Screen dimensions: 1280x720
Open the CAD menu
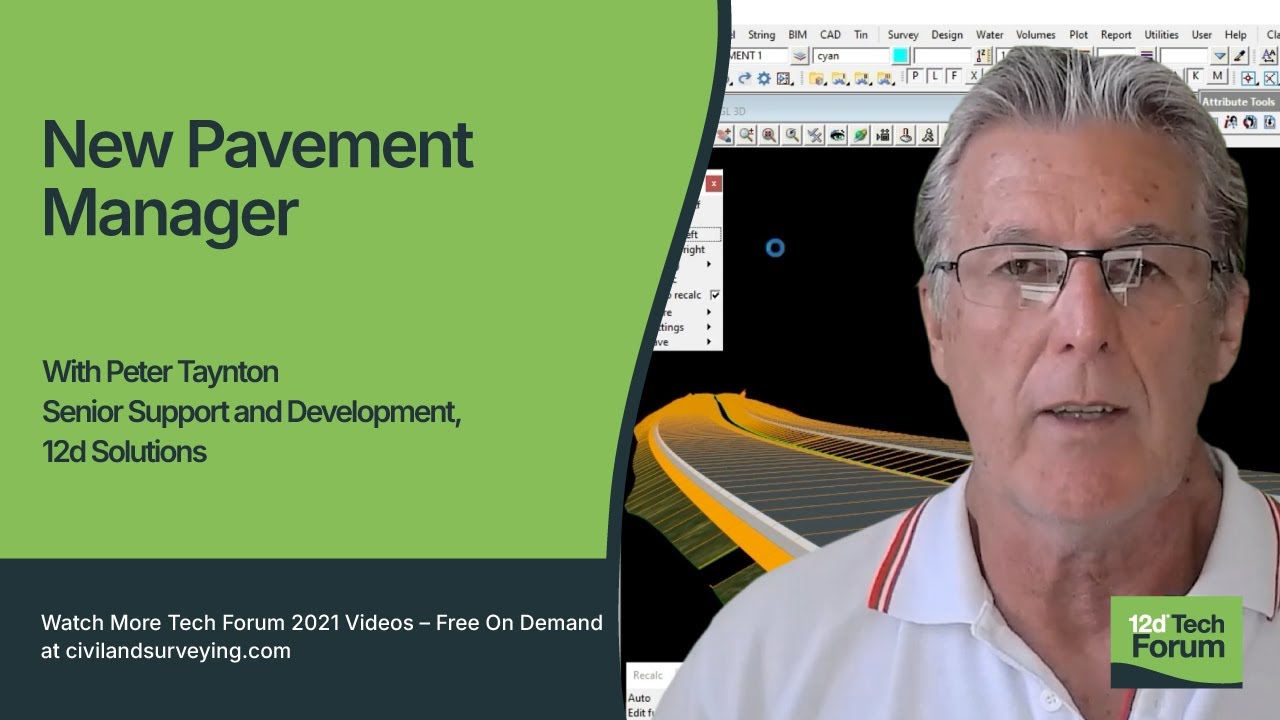(x=830, y=34)
